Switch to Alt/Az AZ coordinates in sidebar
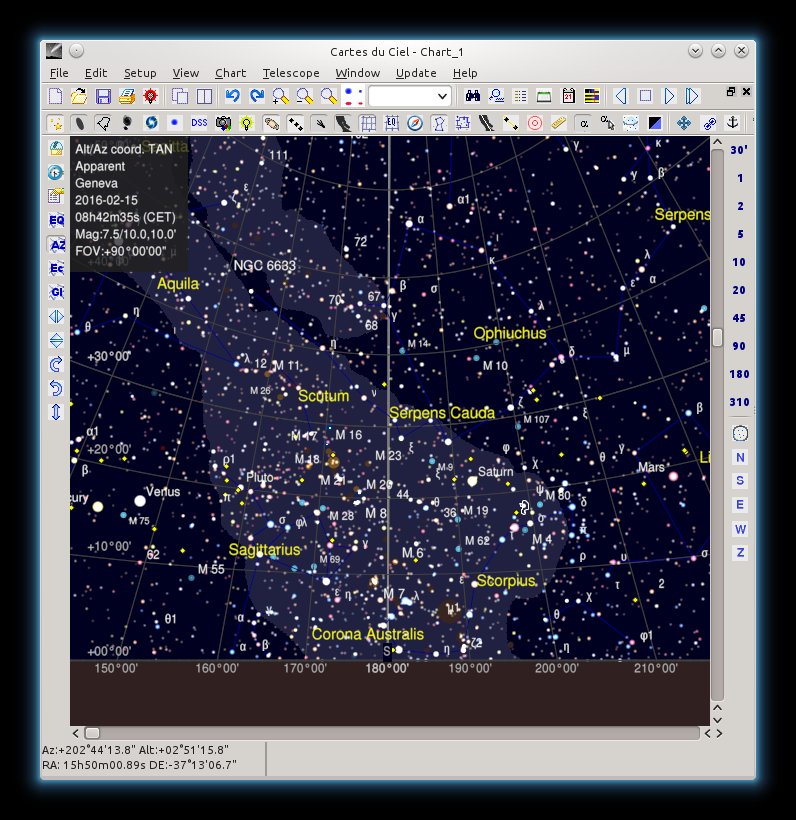 (x=56, y=244)
